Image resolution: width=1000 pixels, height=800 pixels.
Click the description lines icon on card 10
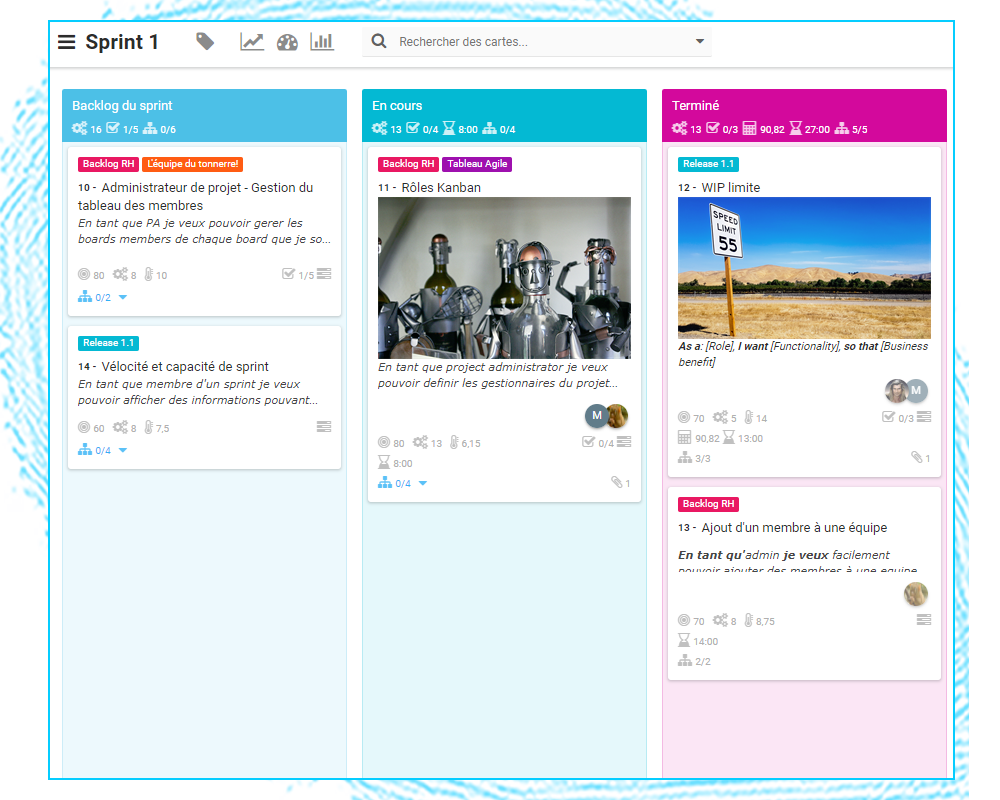[324, 274]
